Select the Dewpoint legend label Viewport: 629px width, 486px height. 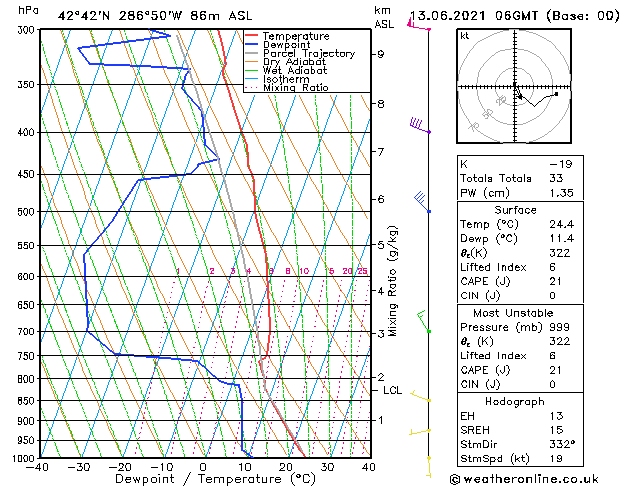[x=286, y=45]
